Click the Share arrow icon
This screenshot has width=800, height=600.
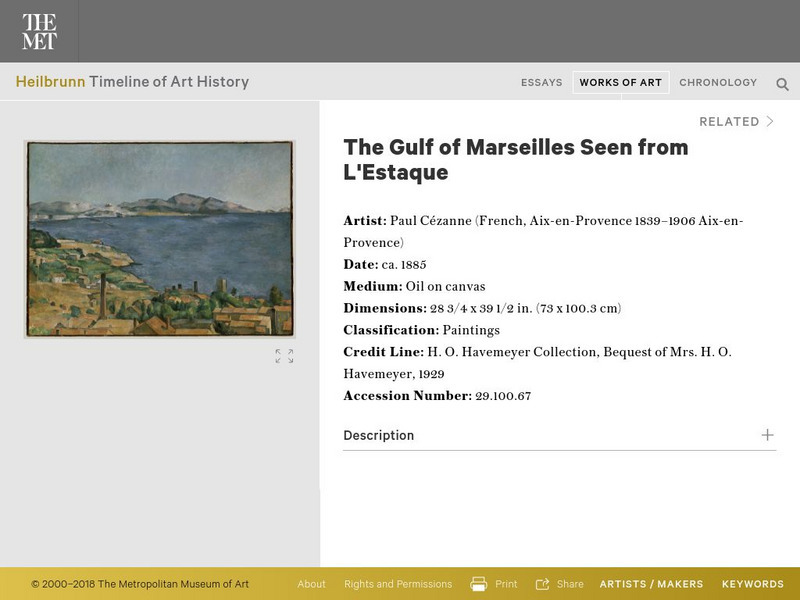[x=543, y=584]
